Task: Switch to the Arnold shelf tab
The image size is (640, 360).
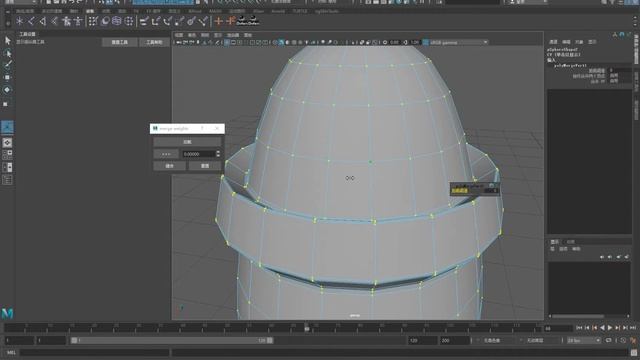Action: 278,11
